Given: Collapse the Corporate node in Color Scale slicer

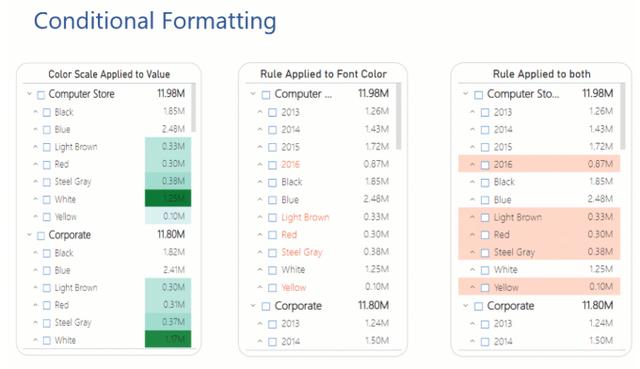Looking at the screenshot, I should click(29, 235).
